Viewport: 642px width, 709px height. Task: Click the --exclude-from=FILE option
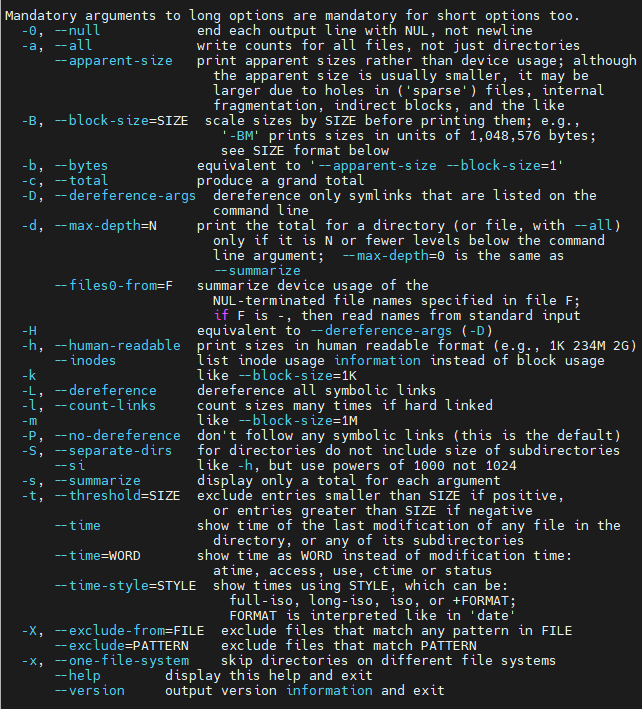[x=129, y=631]
